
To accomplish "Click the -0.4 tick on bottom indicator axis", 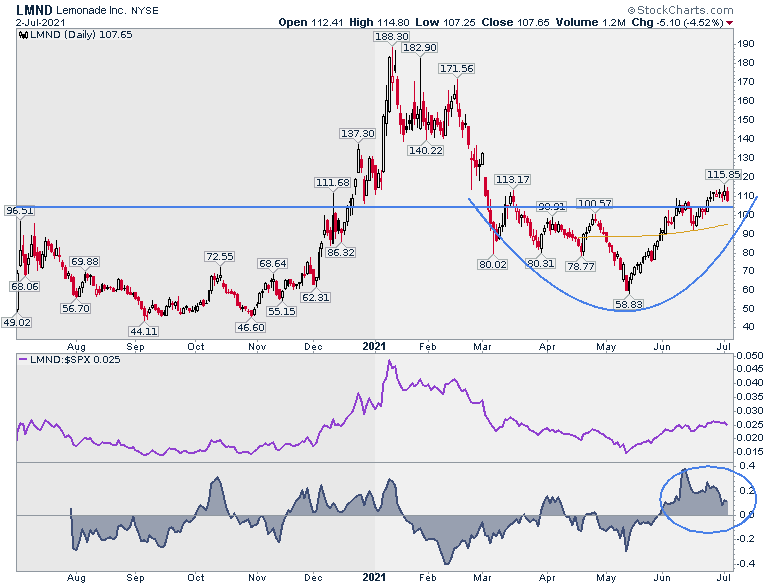I will tap(746, 564).
